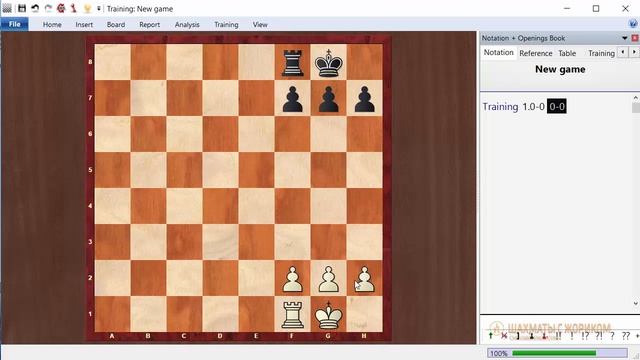This screenshot has width=640, height=360.
Task: Click the green up-arrow promote variation icon
Action: pyautogui.click(x=490, y=336)
